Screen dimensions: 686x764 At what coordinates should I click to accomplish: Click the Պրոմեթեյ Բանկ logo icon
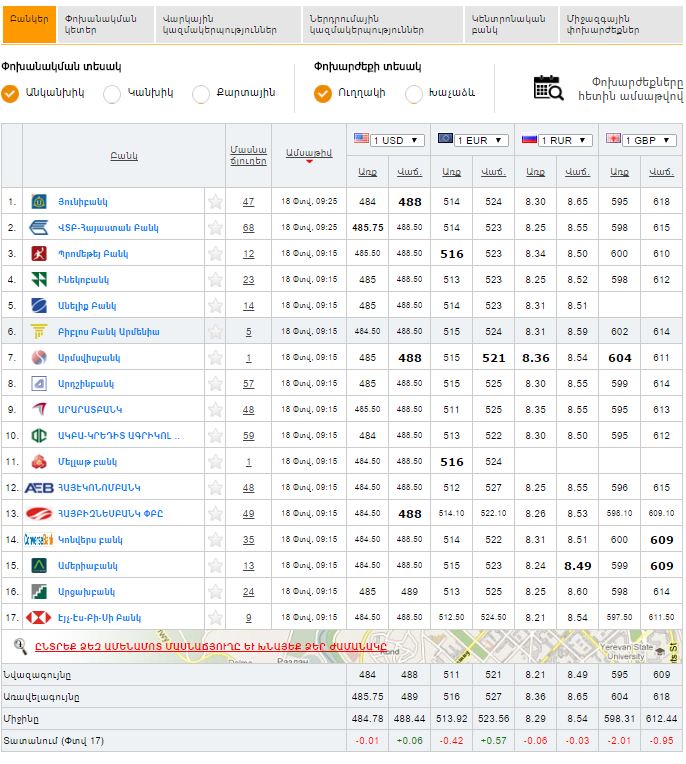tap(38, 254)
